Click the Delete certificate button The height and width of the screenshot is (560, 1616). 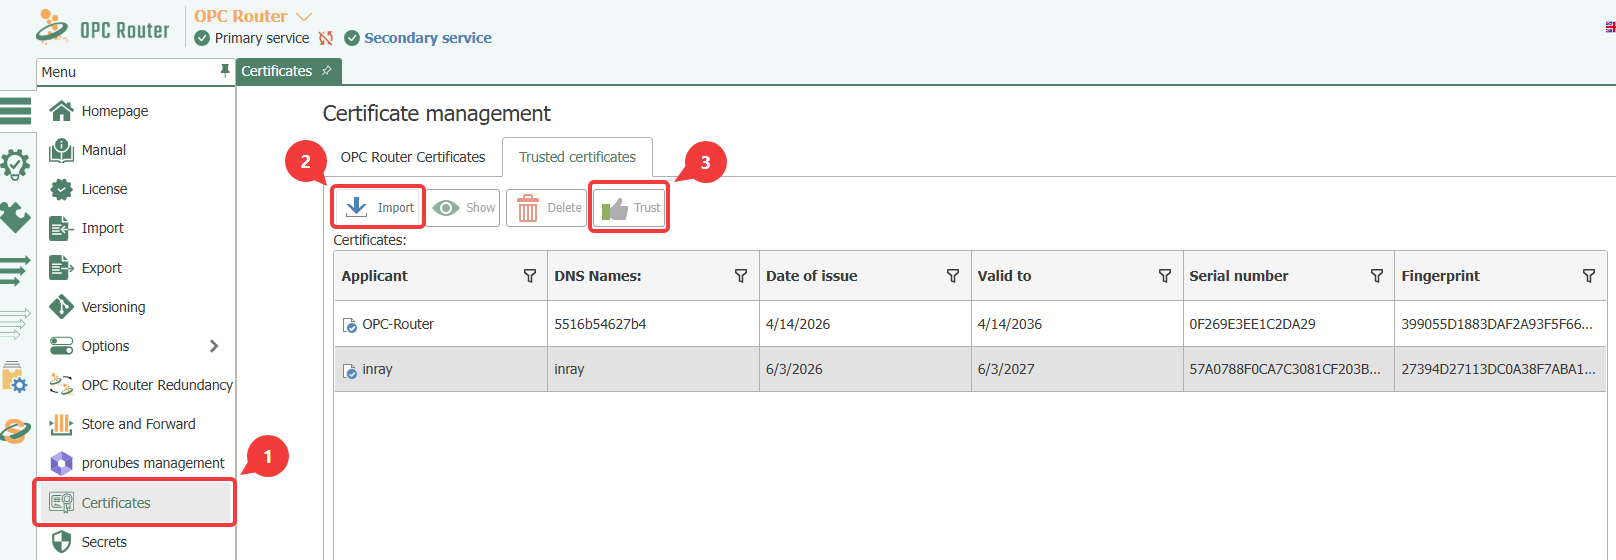pos(547,208)
